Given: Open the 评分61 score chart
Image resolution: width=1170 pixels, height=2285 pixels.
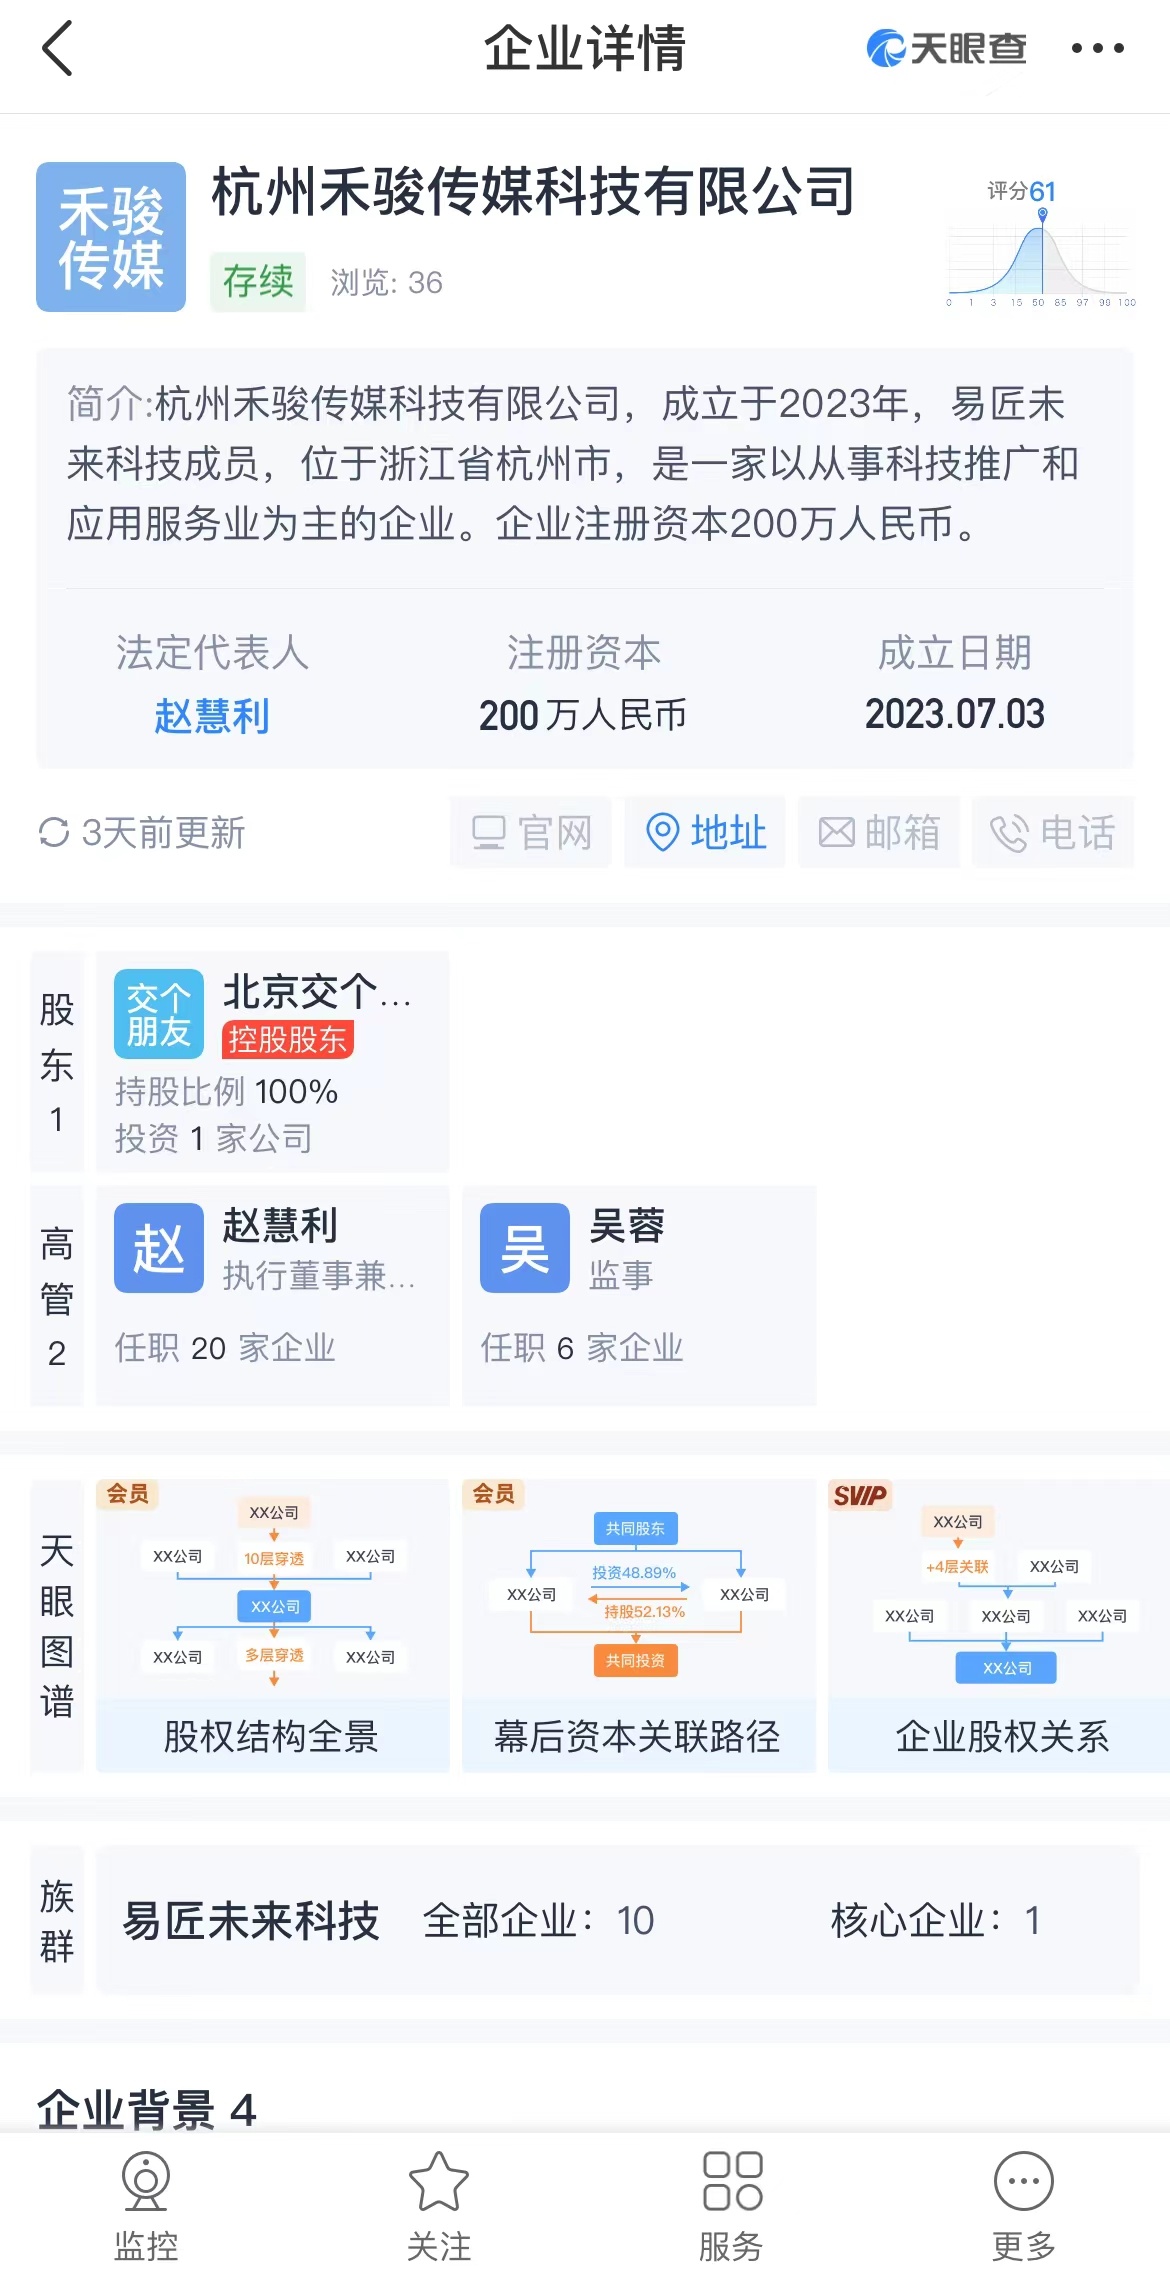Looking at the screenshot, I should [1040, 243].
